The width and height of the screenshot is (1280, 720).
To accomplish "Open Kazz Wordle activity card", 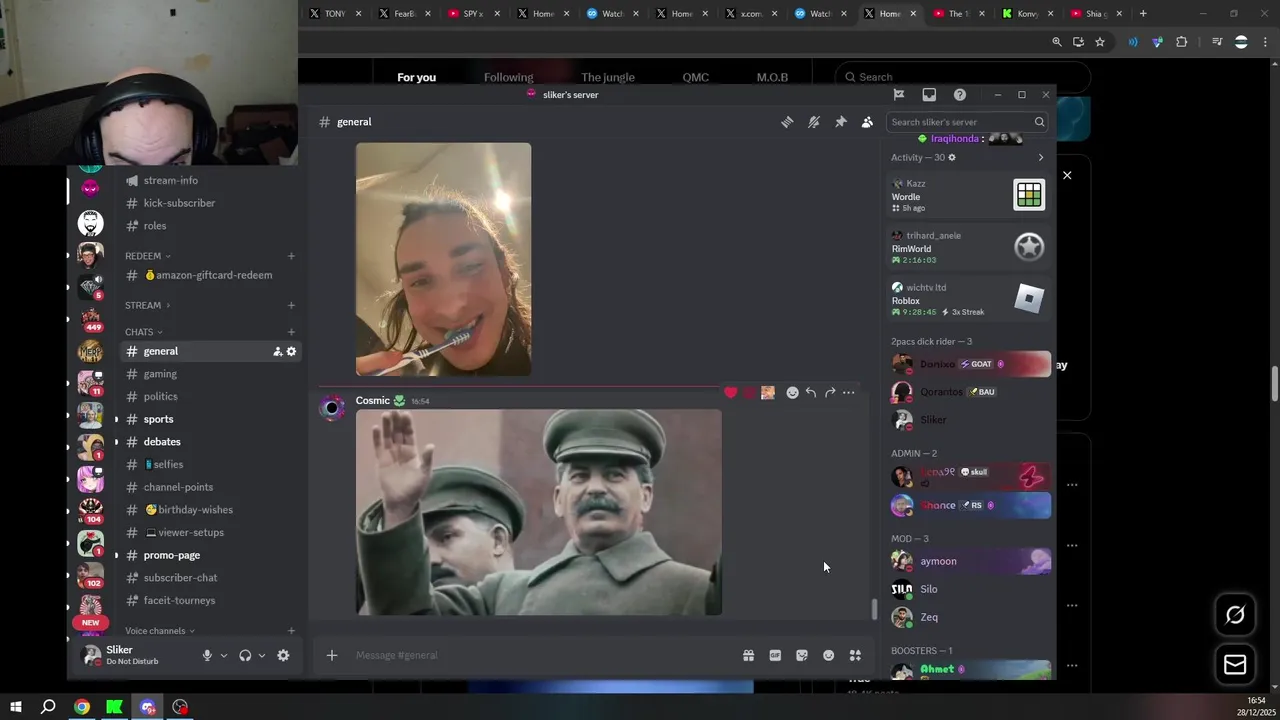I will tap(968, 195).
